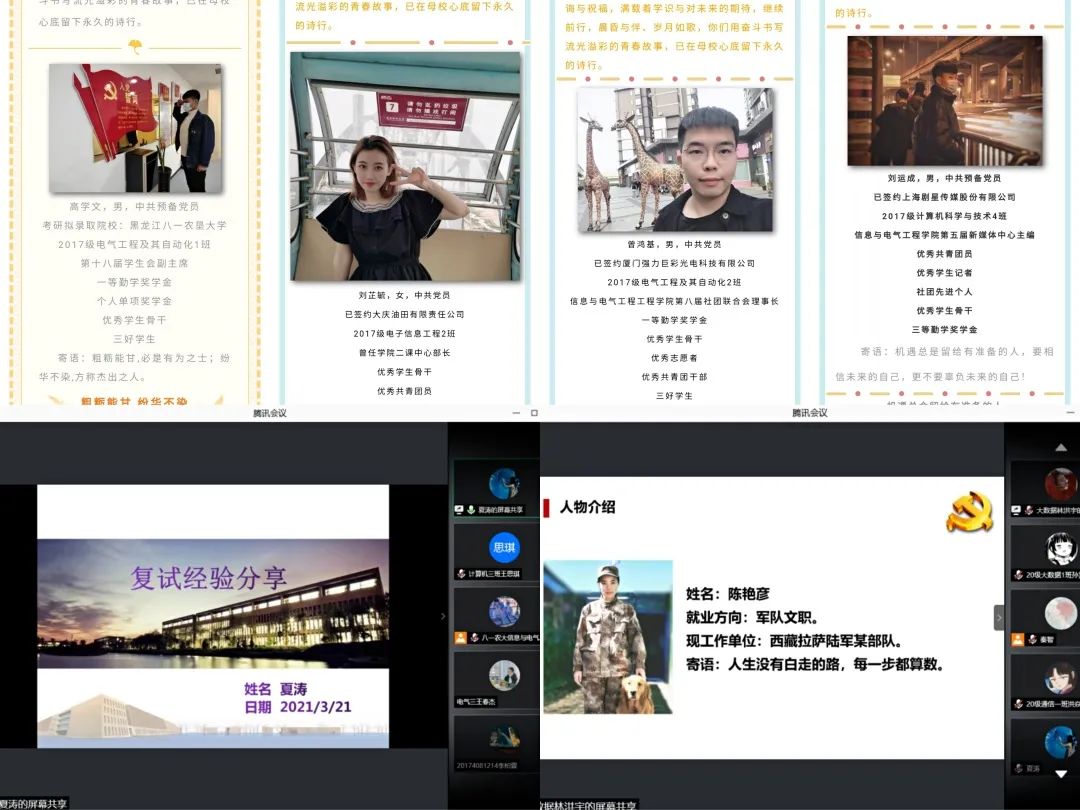The image size is (1080, 810).
Task: Toggle the muted mic on 计算机三班王思琪 tile
Action: 460,574
